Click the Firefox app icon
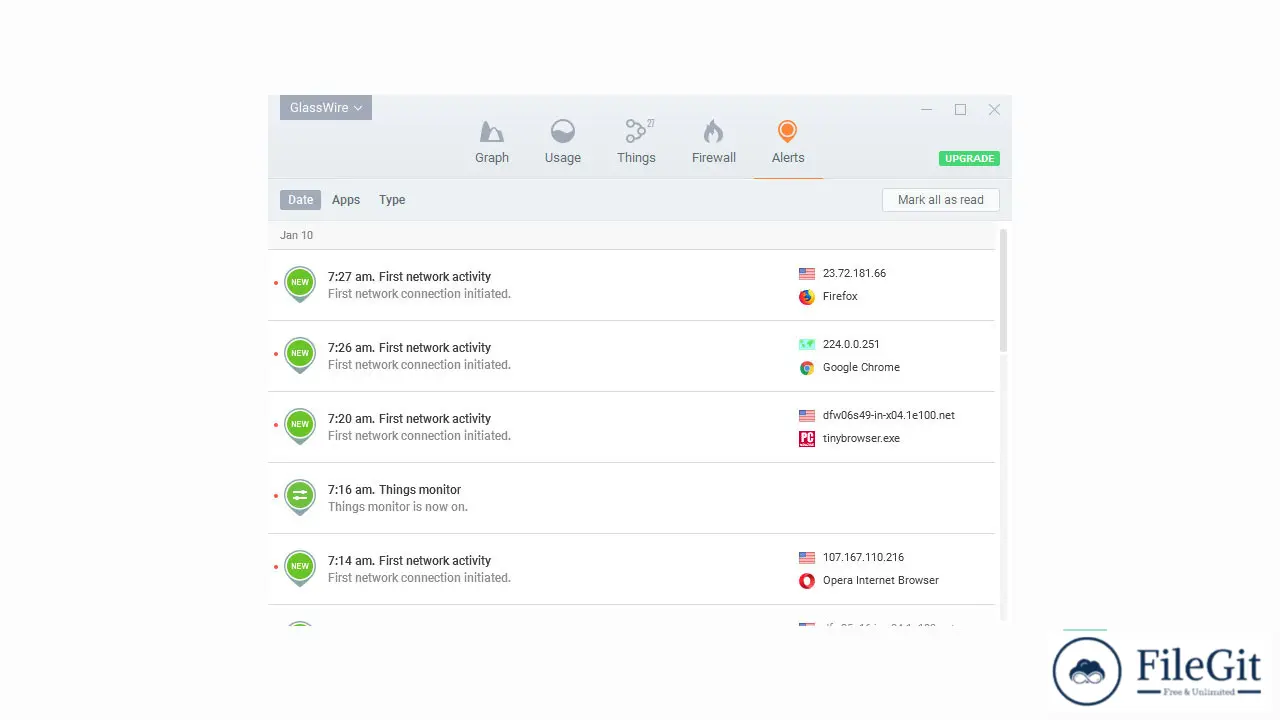This screenshot has height=720, width=1280. (x=807, y=297)
